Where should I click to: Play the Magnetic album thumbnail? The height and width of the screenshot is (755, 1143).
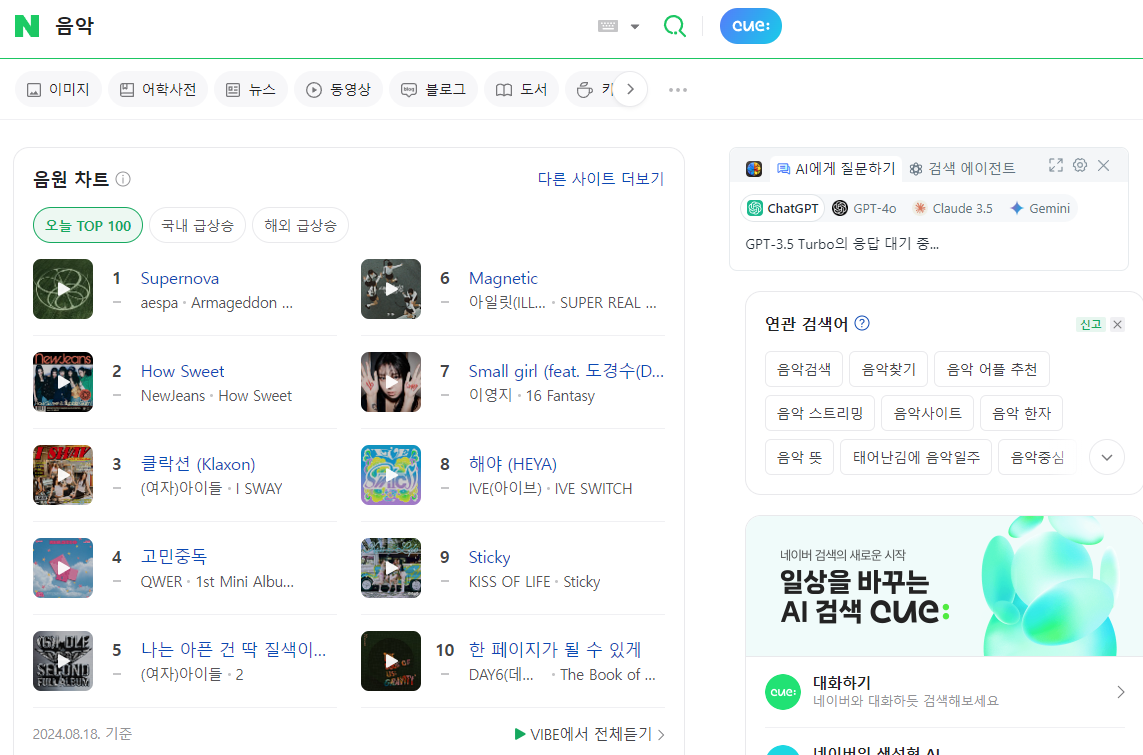391,289
